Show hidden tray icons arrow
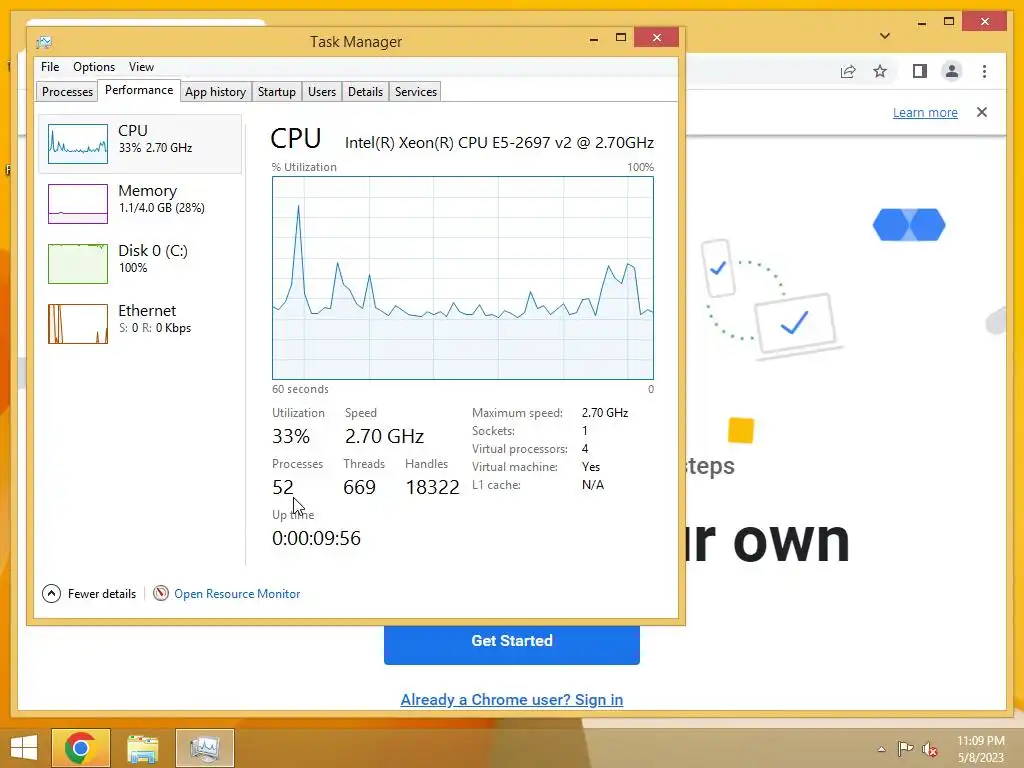Image resolution: width=1024 pixels, height=768 pixels. 882,749
